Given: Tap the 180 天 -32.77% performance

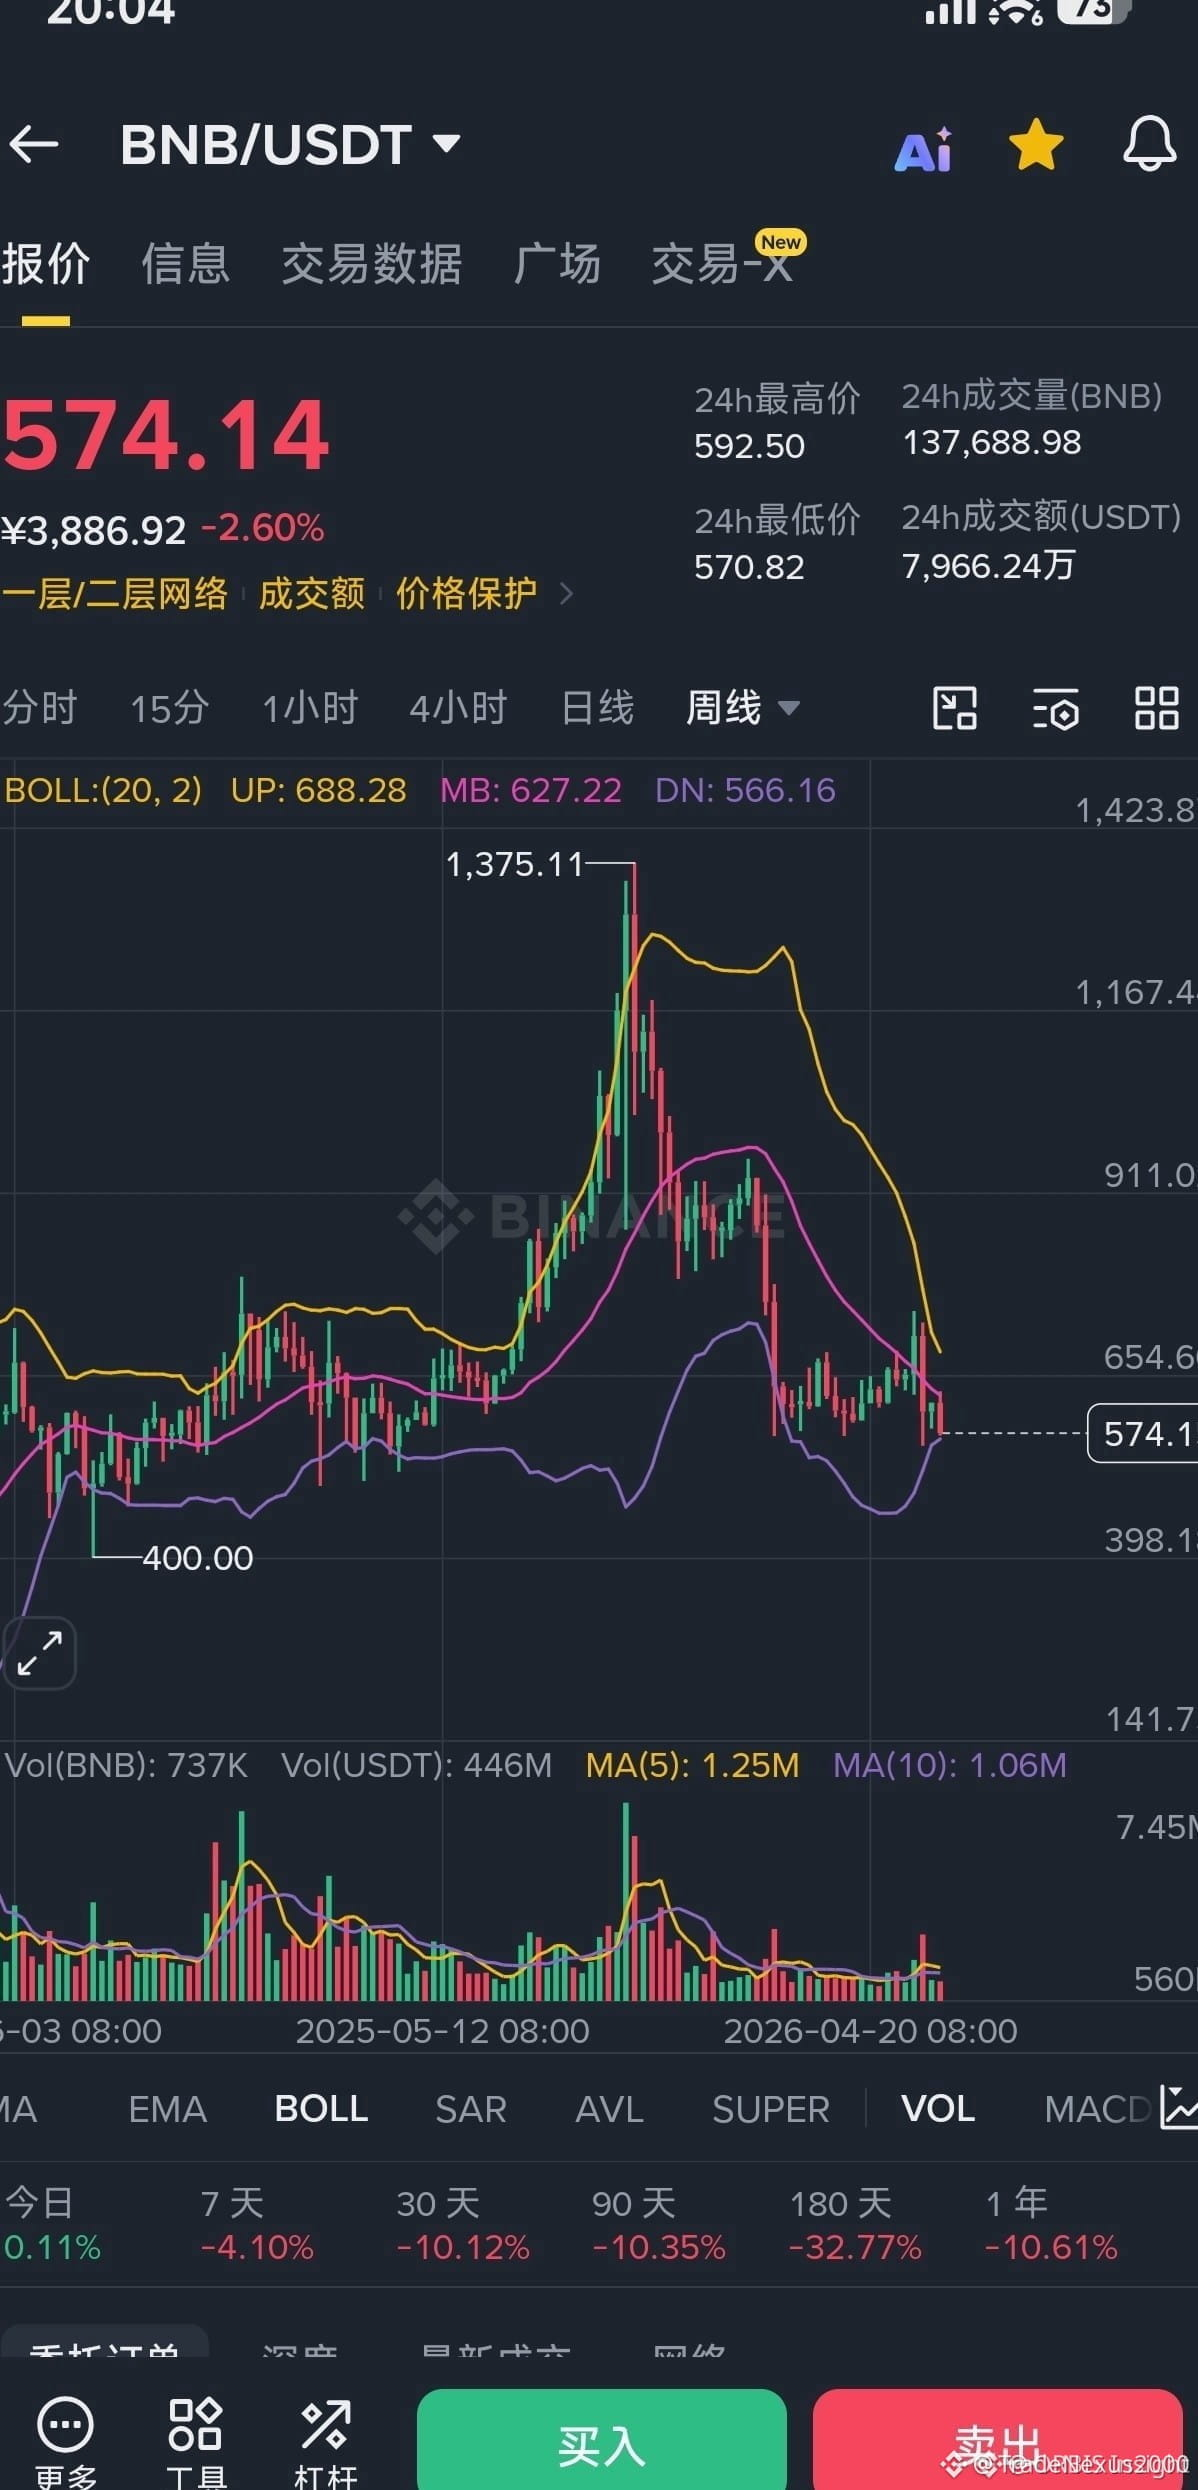Looking at the screenshot, I should (x=855, y=2225).
